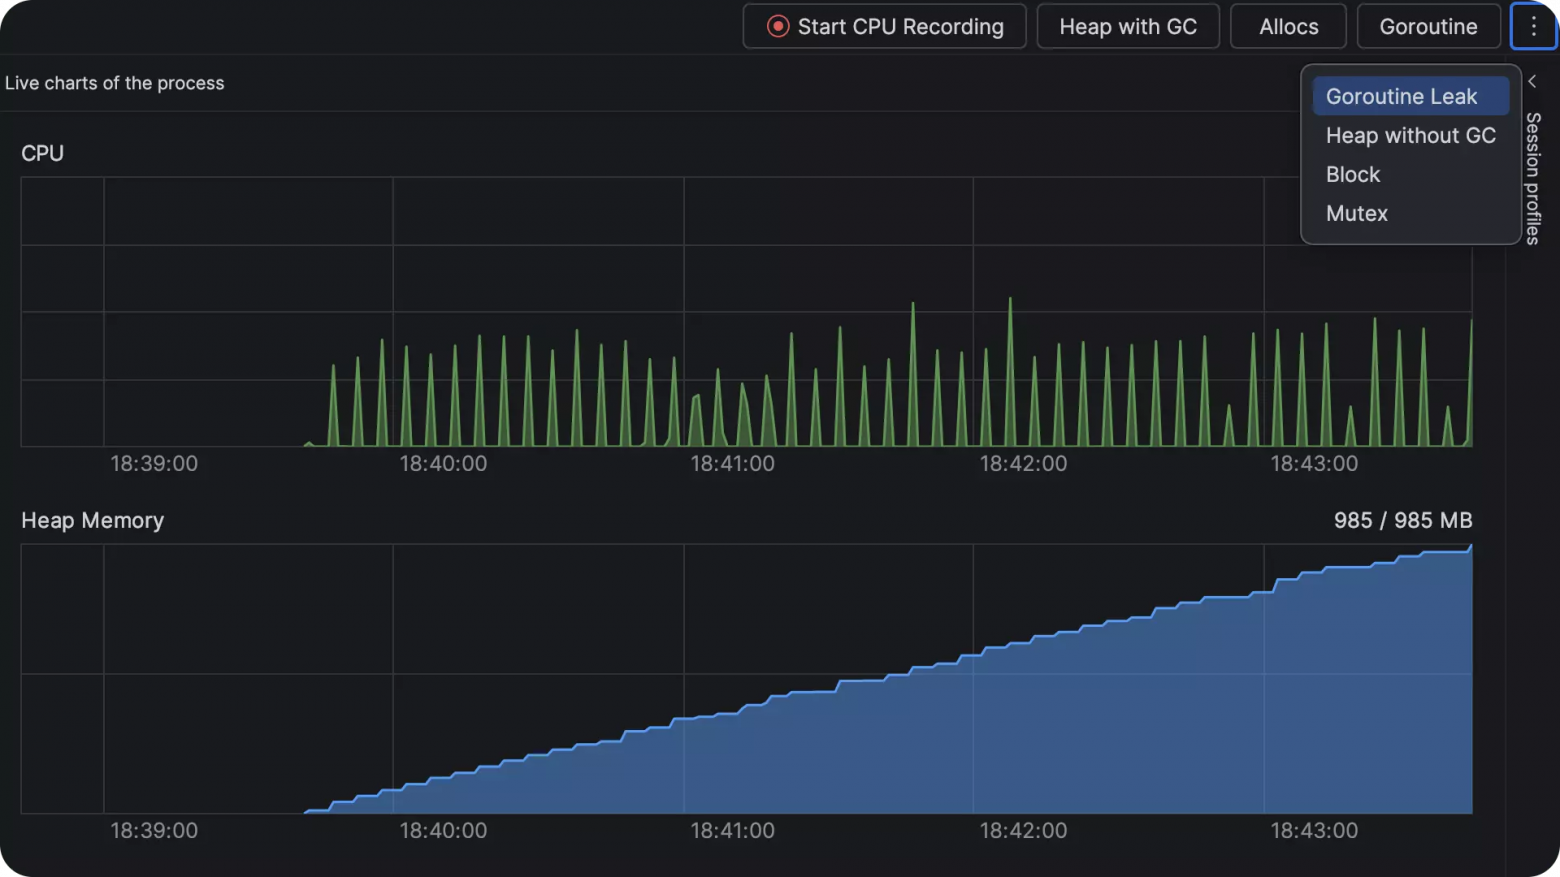Click the red record icon for CPU recording
The image size is (1560, 877).
[778, 27]
